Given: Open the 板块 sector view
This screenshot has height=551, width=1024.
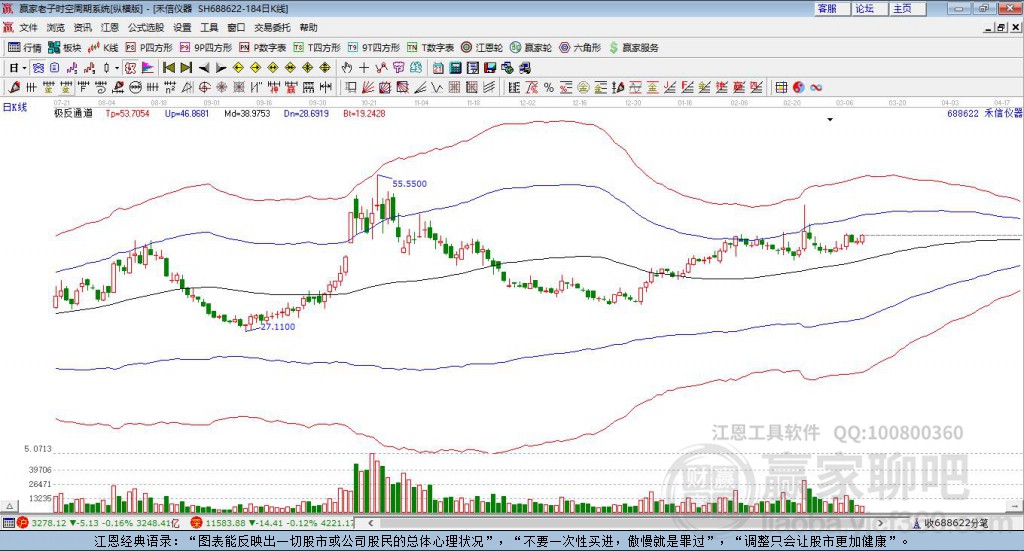Looking at the screenshot, I should coord(64,48).
